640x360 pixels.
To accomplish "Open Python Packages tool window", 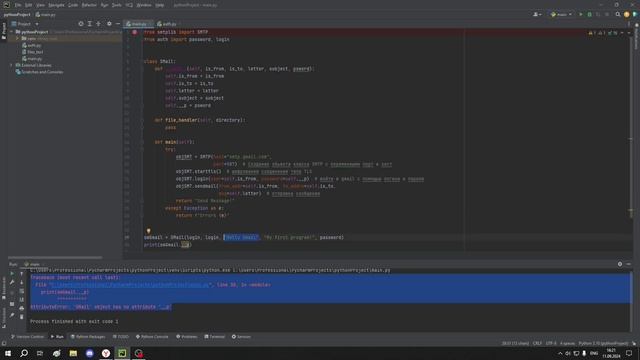I will coord(88,337).
